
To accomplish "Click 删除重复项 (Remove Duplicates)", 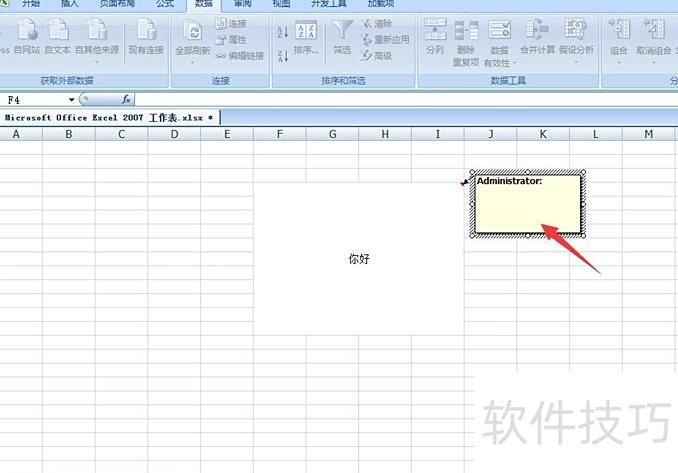I will 466,43.
